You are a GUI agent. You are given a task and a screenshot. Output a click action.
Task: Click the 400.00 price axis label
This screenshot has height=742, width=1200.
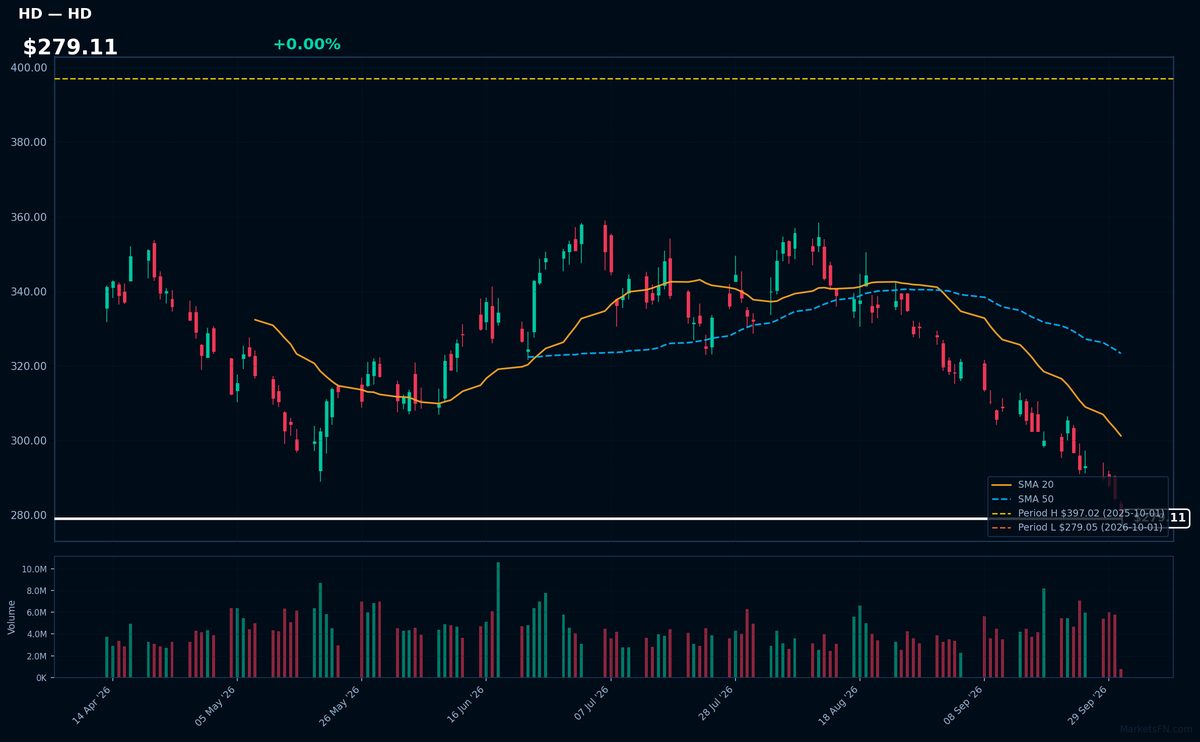29,67
